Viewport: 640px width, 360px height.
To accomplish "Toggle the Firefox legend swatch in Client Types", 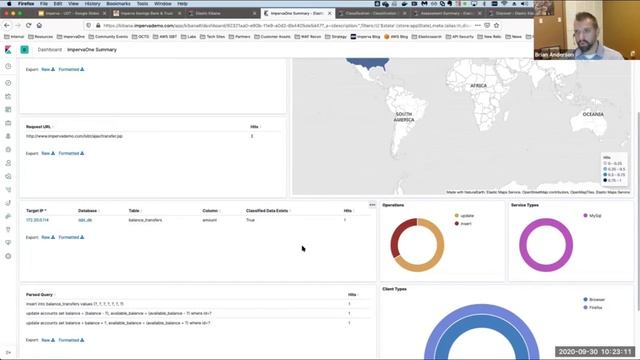I will coord(585,308).
